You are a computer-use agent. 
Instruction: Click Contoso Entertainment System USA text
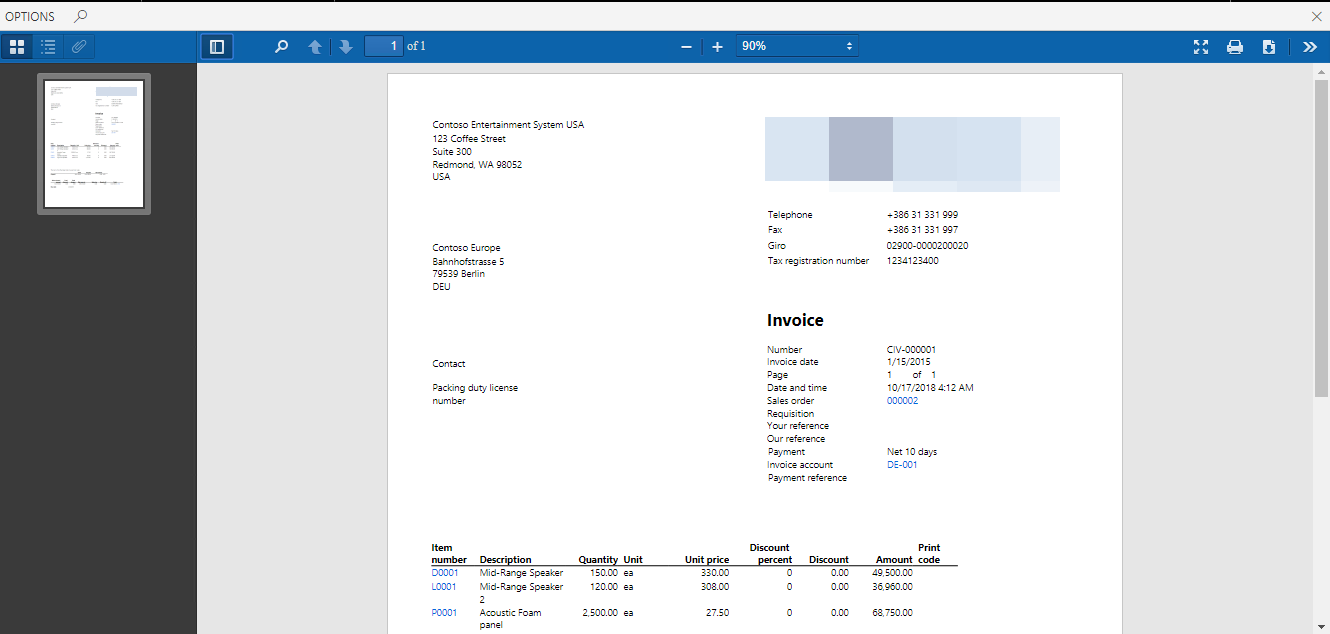(x=508, y=125)
